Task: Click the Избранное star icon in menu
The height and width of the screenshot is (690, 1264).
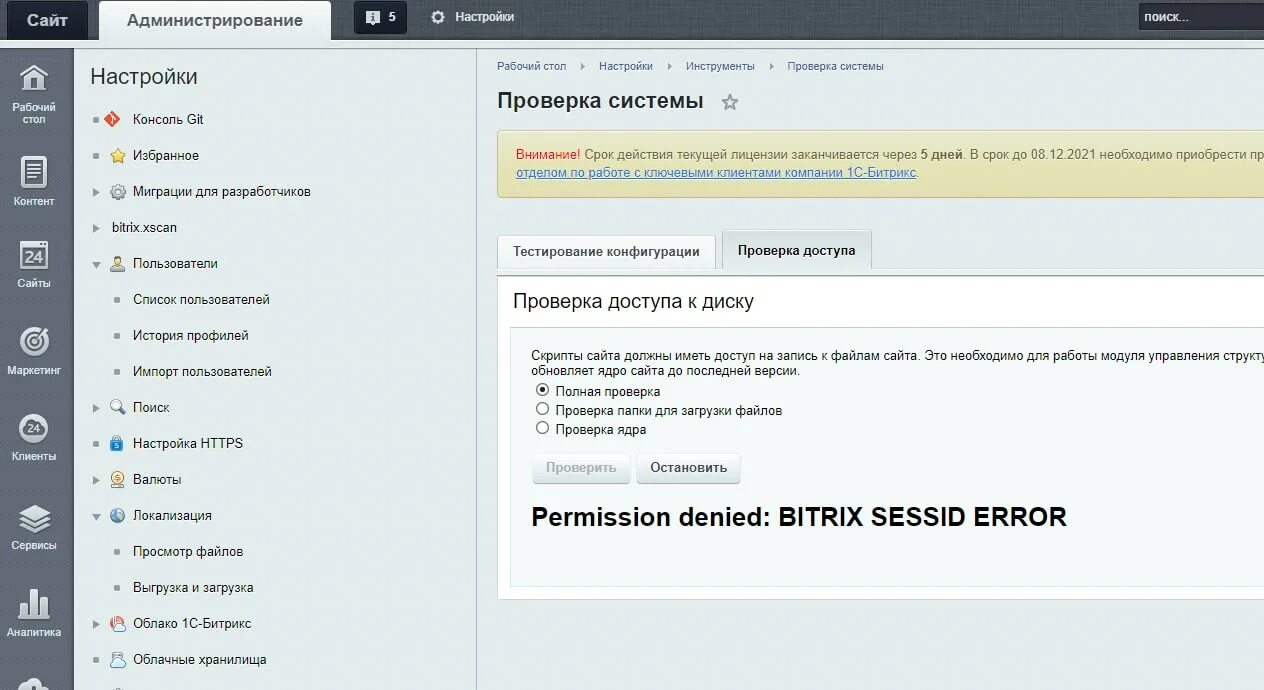Action: (117, 155)
